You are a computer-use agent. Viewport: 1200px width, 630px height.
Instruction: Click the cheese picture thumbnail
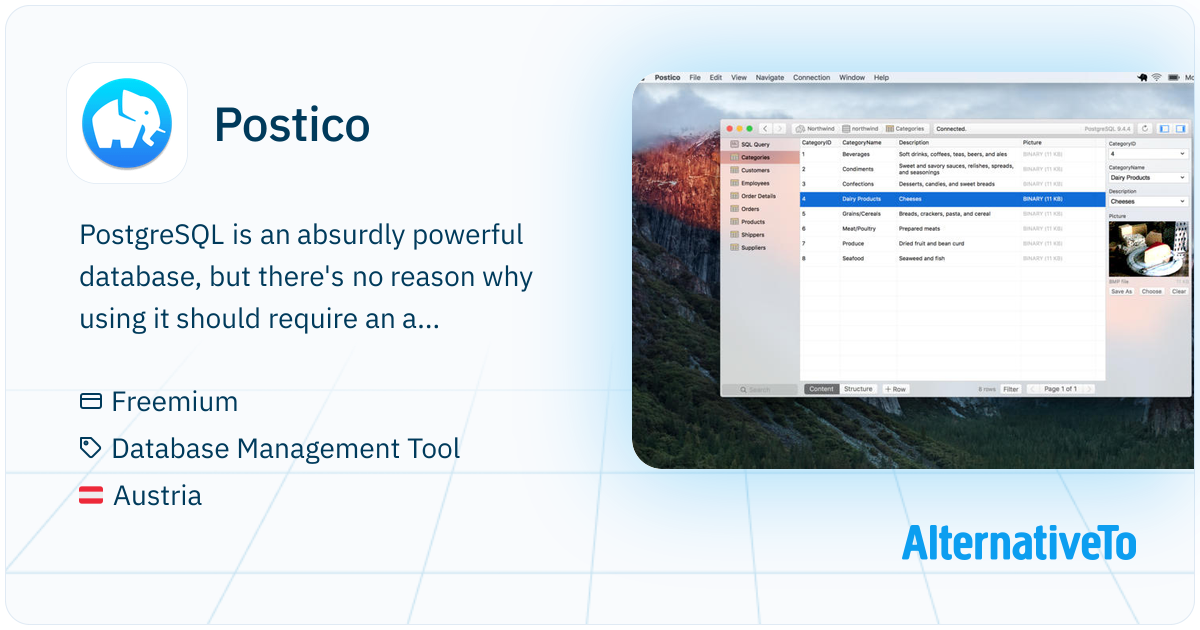1148,250
